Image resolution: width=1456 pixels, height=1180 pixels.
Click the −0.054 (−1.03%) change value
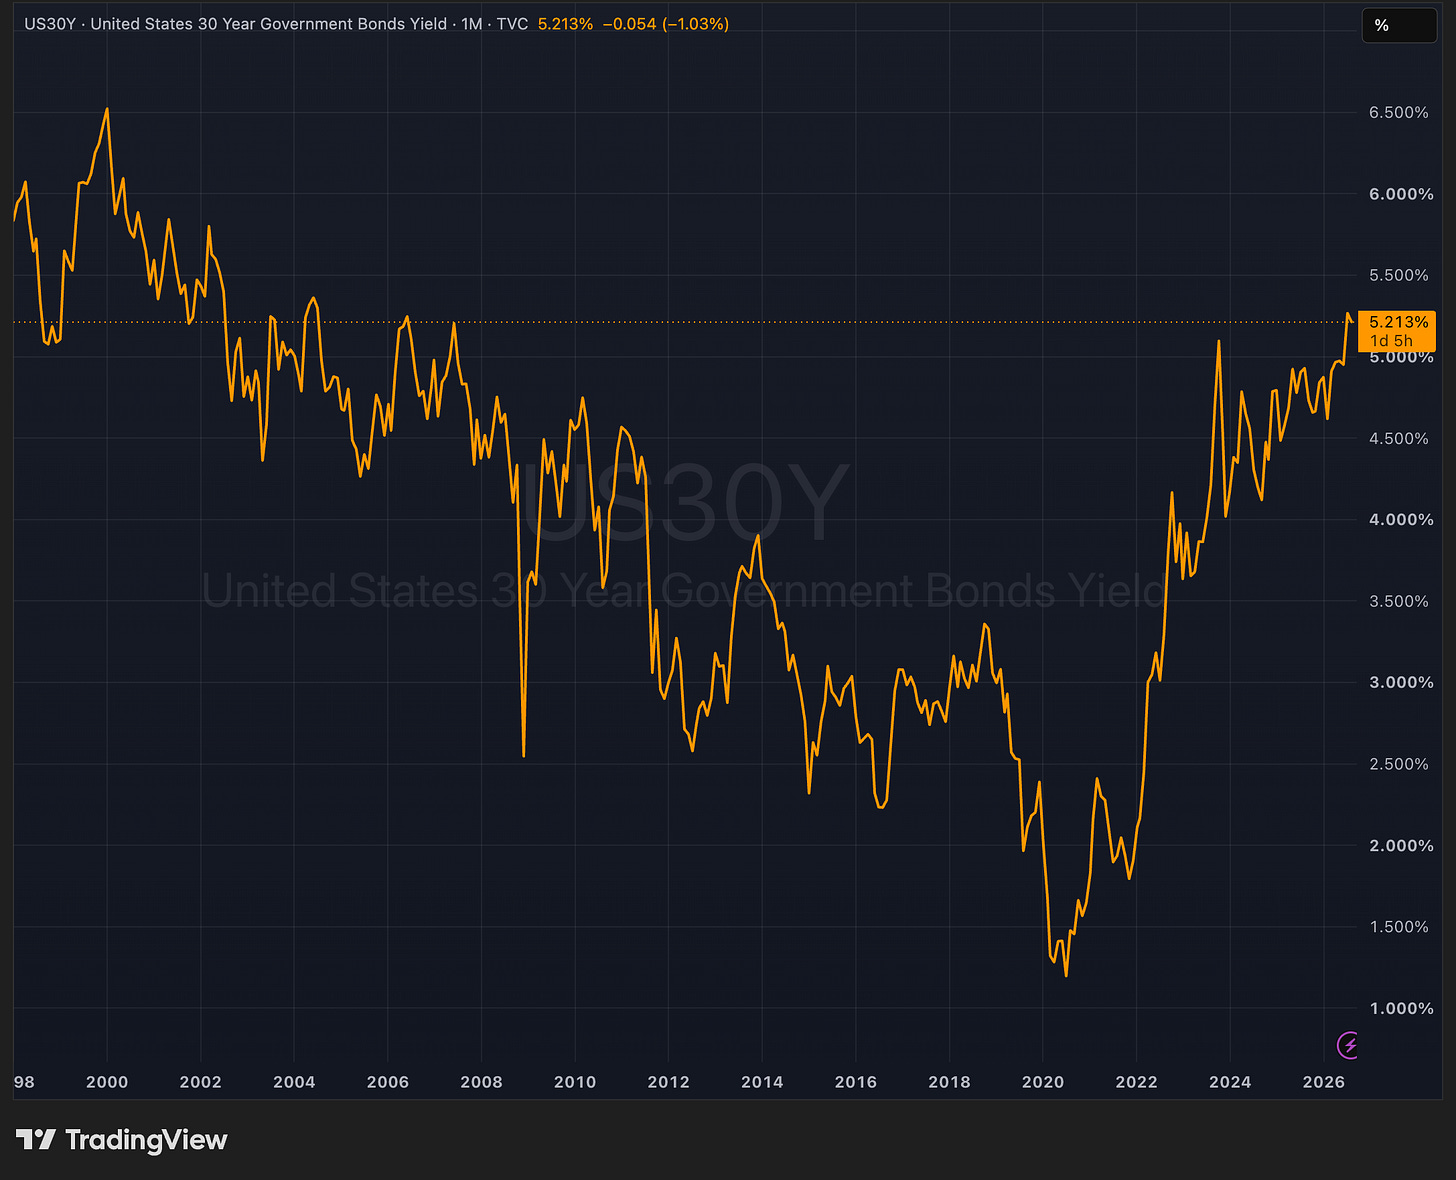665,24
